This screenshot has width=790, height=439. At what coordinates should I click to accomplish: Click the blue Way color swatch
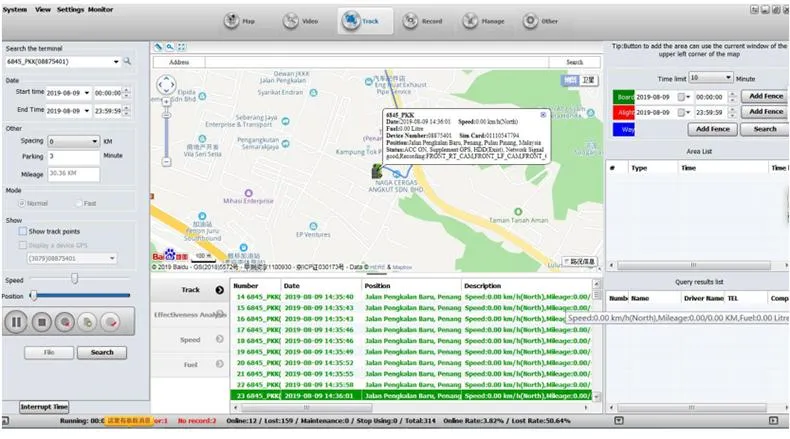click(x=628, y=129)
